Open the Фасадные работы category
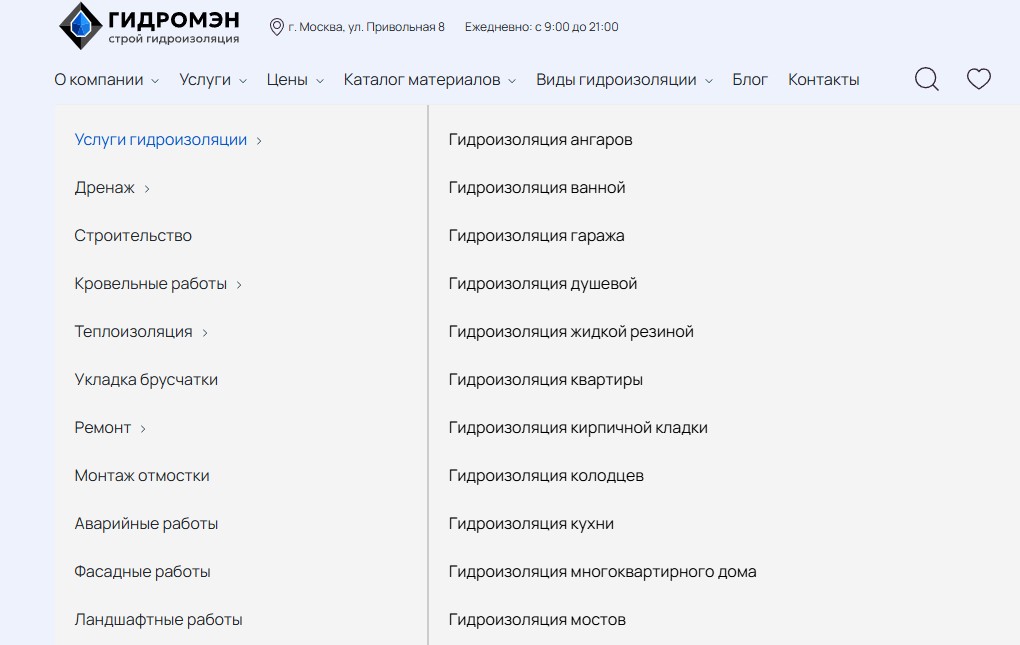The height and width of the screenshot is (645, 1020). 142,572
